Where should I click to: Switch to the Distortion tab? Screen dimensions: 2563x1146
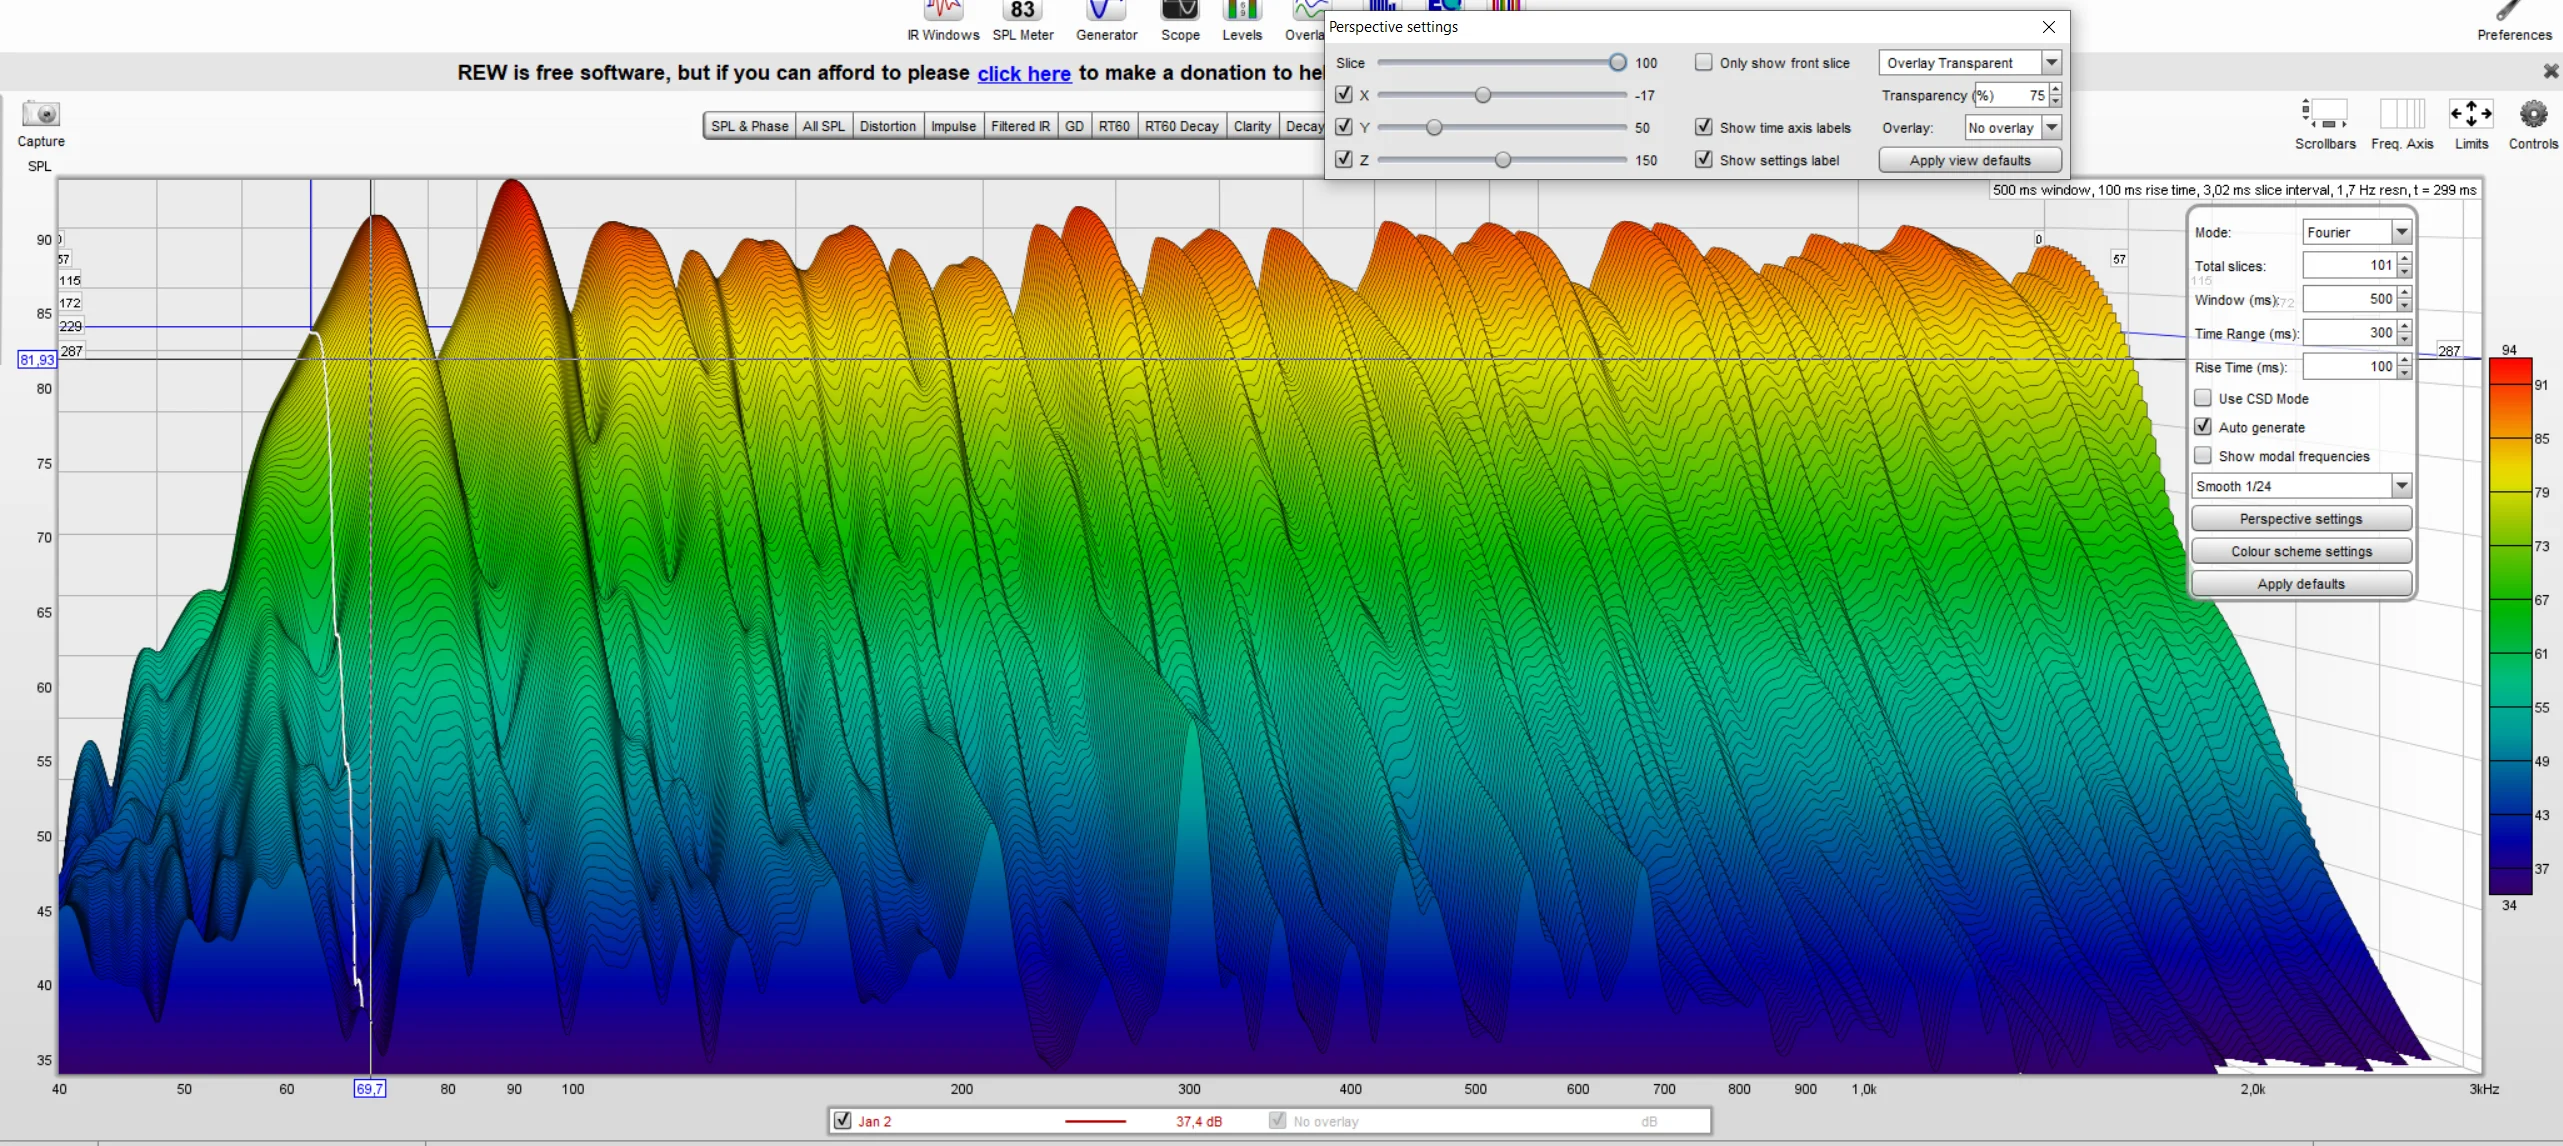[887, 126]
